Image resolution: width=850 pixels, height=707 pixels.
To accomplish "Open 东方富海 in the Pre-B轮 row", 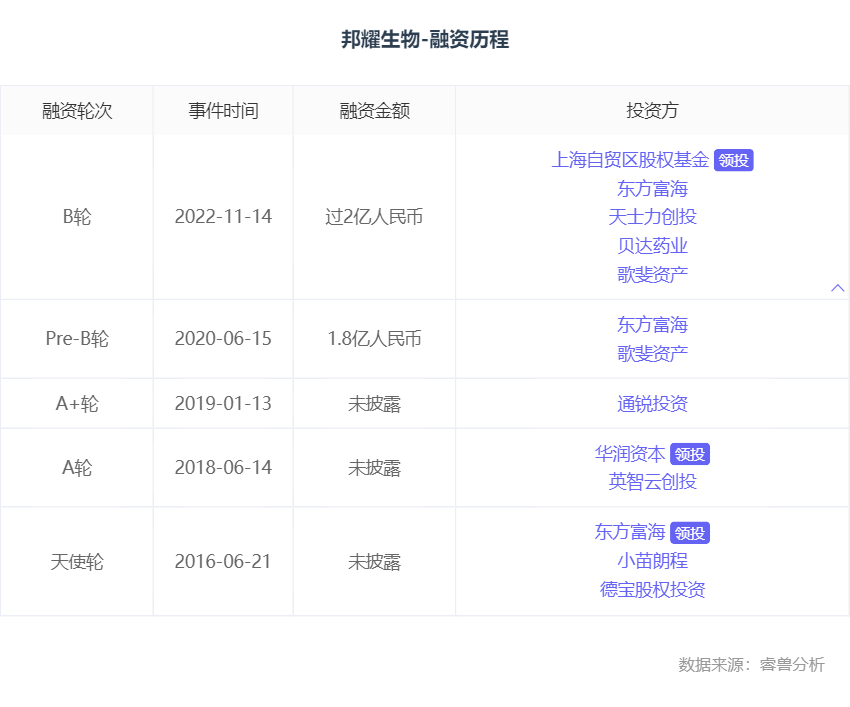I will 652,325.
